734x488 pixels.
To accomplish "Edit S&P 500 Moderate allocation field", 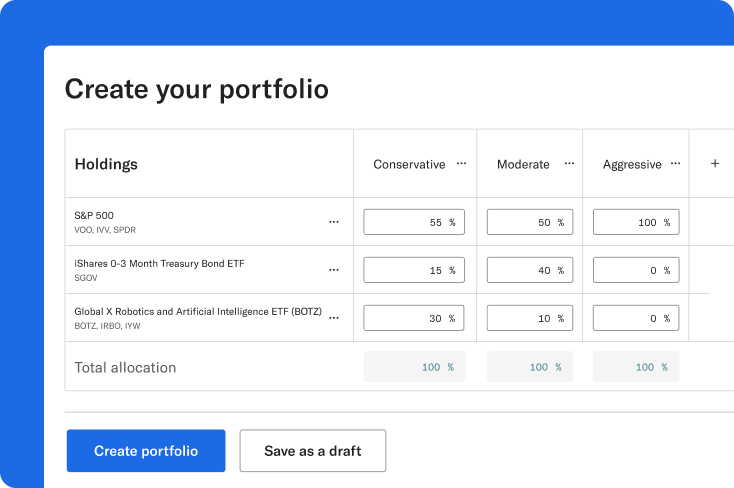I will [529, 222].
